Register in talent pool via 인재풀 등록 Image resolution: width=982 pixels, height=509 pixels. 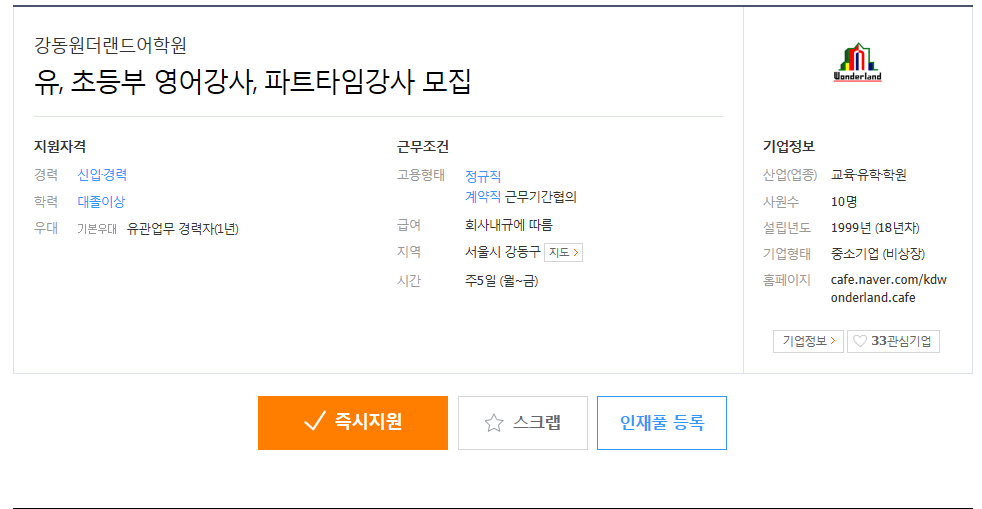pos(661,423)
